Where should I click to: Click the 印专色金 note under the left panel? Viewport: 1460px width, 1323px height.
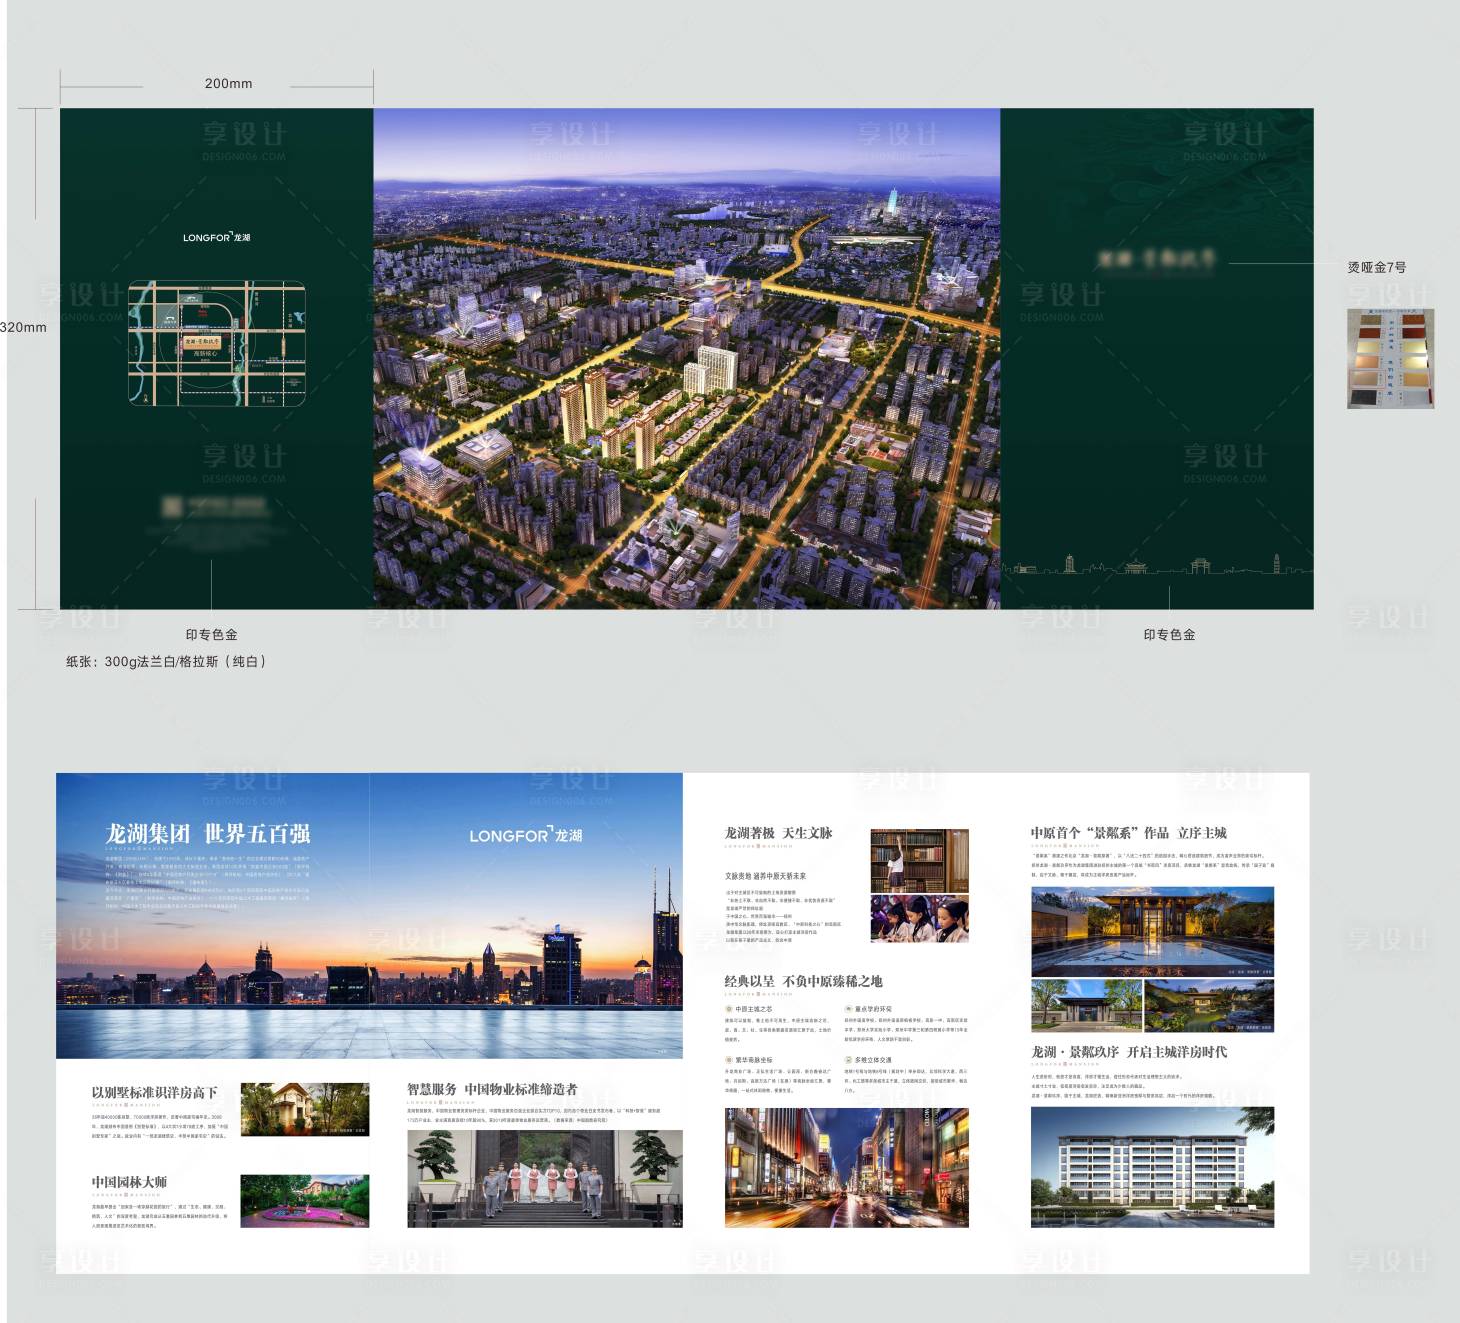click(211, 634)
